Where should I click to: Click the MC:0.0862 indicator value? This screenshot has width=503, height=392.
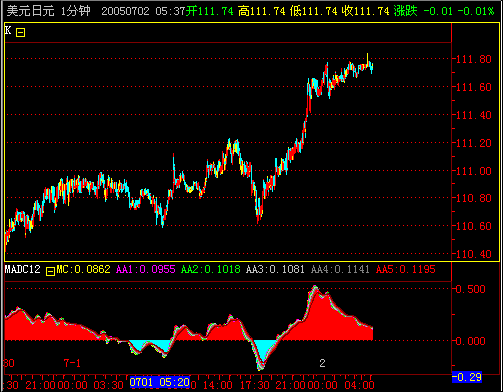tap(84, 269)
